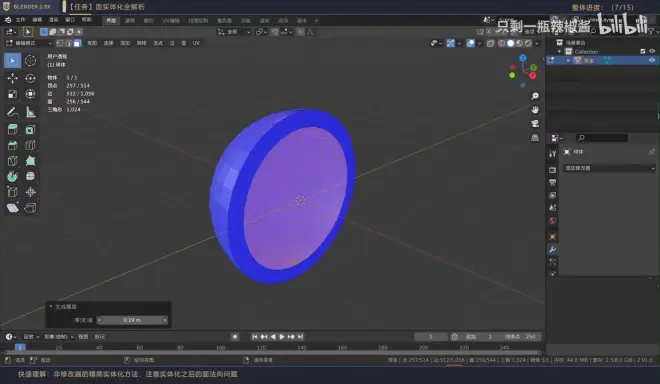The image size is (660, 384).
Task: Open the pivot point dropdown
Action: (261, 32)
